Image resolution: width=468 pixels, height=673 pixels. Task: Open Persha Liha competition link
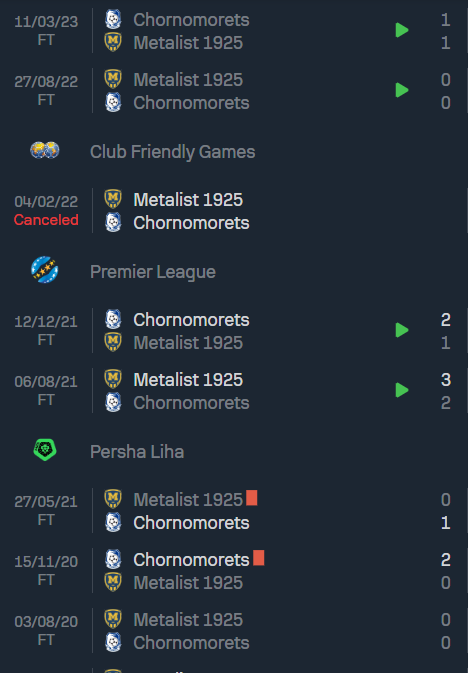click(x=137, y=452)
